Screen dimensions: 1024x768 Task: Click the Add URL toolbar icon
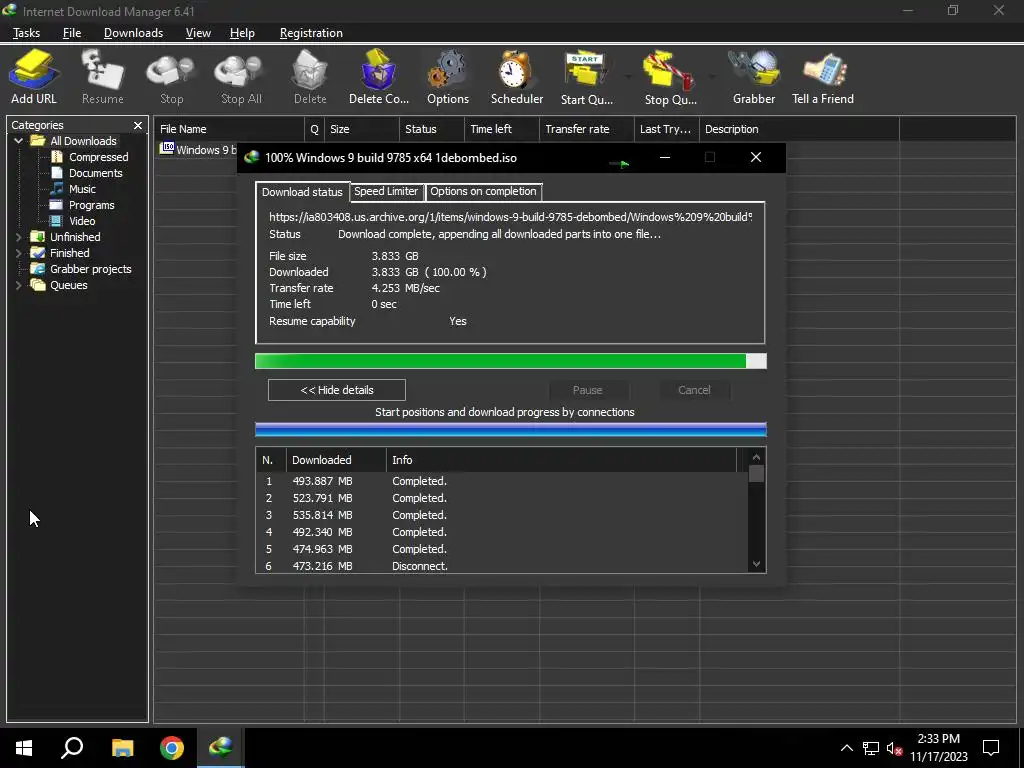pos(34,77)
